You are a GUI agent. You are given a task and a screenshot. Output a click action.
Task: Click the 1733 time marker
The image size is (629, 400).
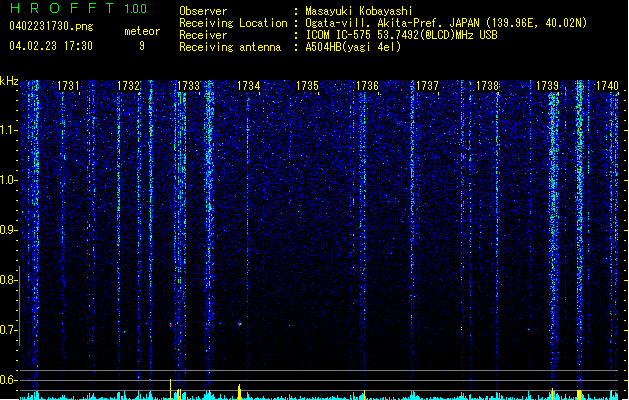pos(188,86)
